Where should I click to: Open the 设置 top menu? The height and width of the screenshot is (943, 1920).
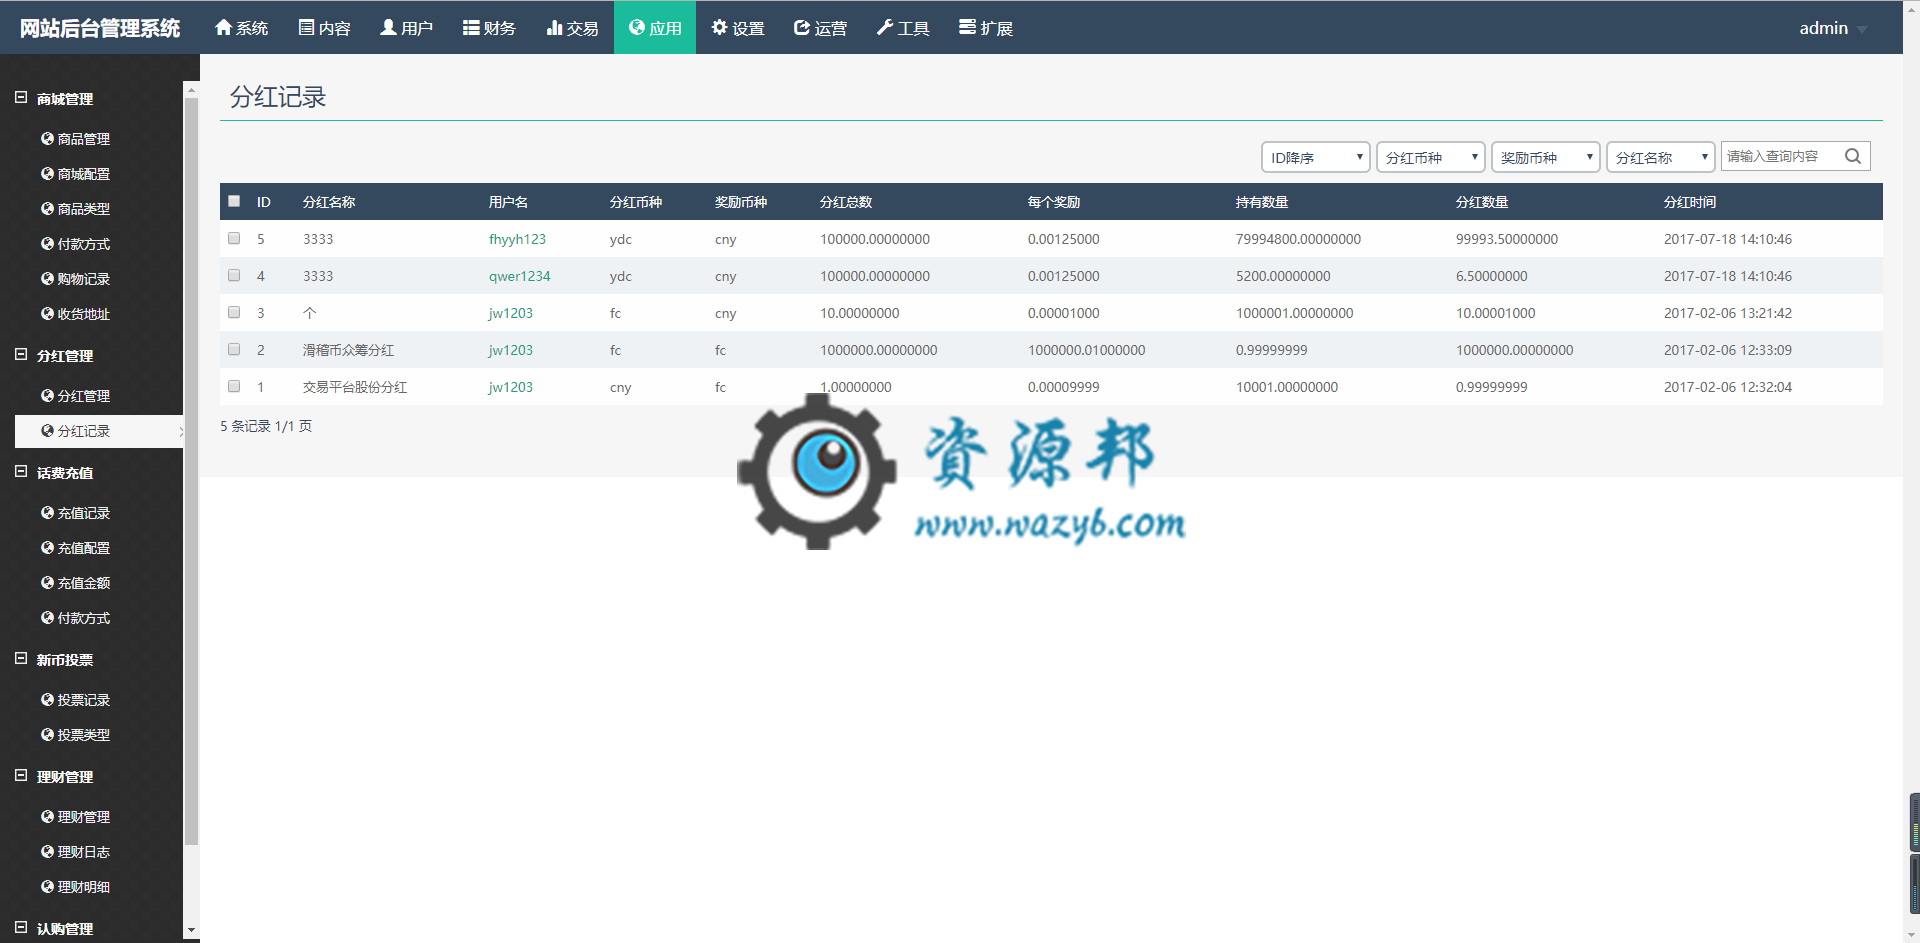(x=738, y=27)
